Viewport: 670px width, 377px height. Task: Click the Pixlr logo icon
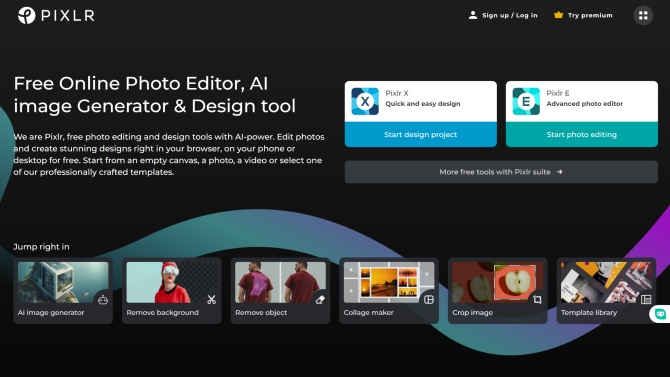(x=26, y=15)
